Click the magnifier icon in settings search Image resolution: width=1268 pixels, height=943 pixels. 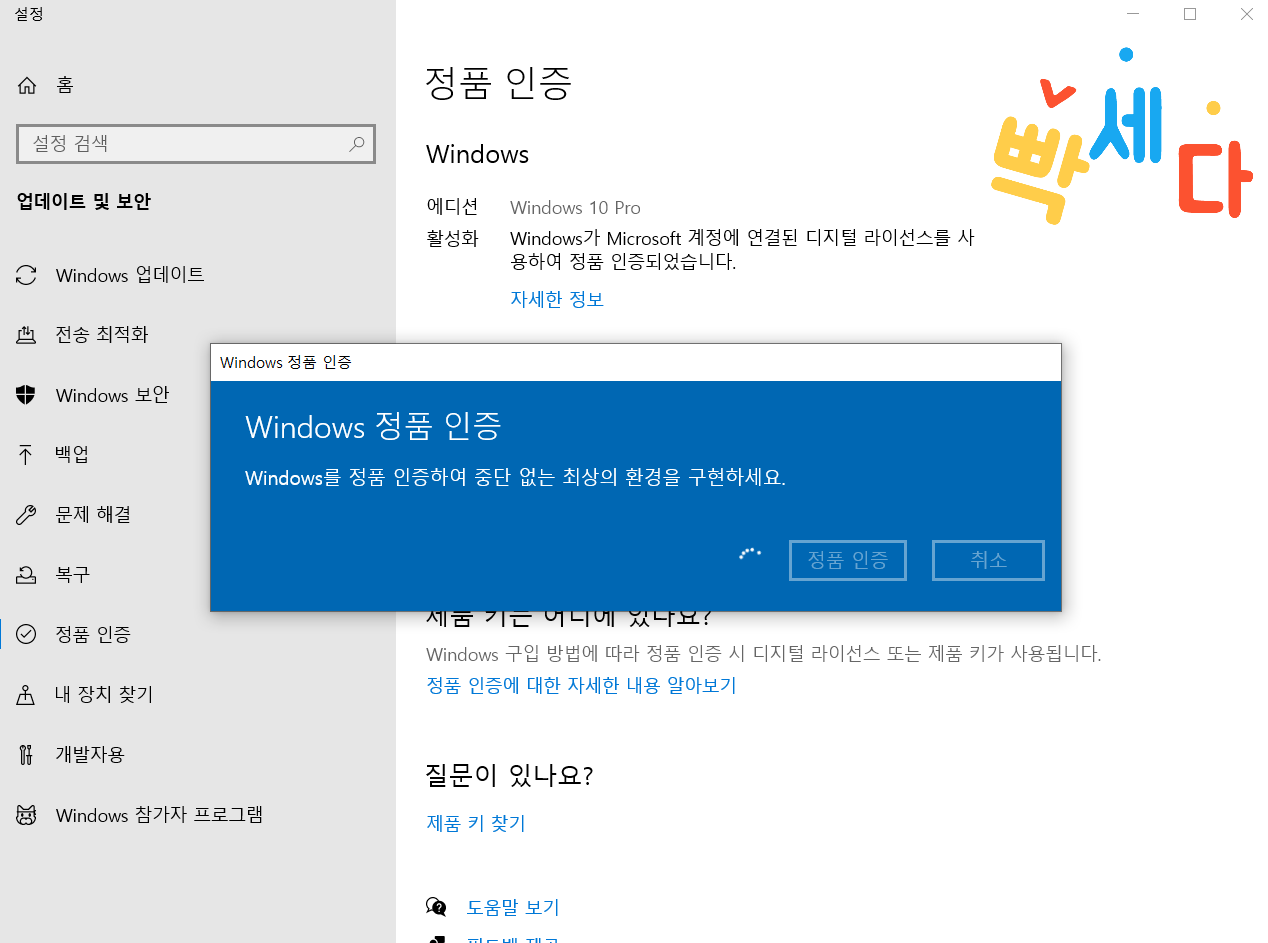[357, 144]
